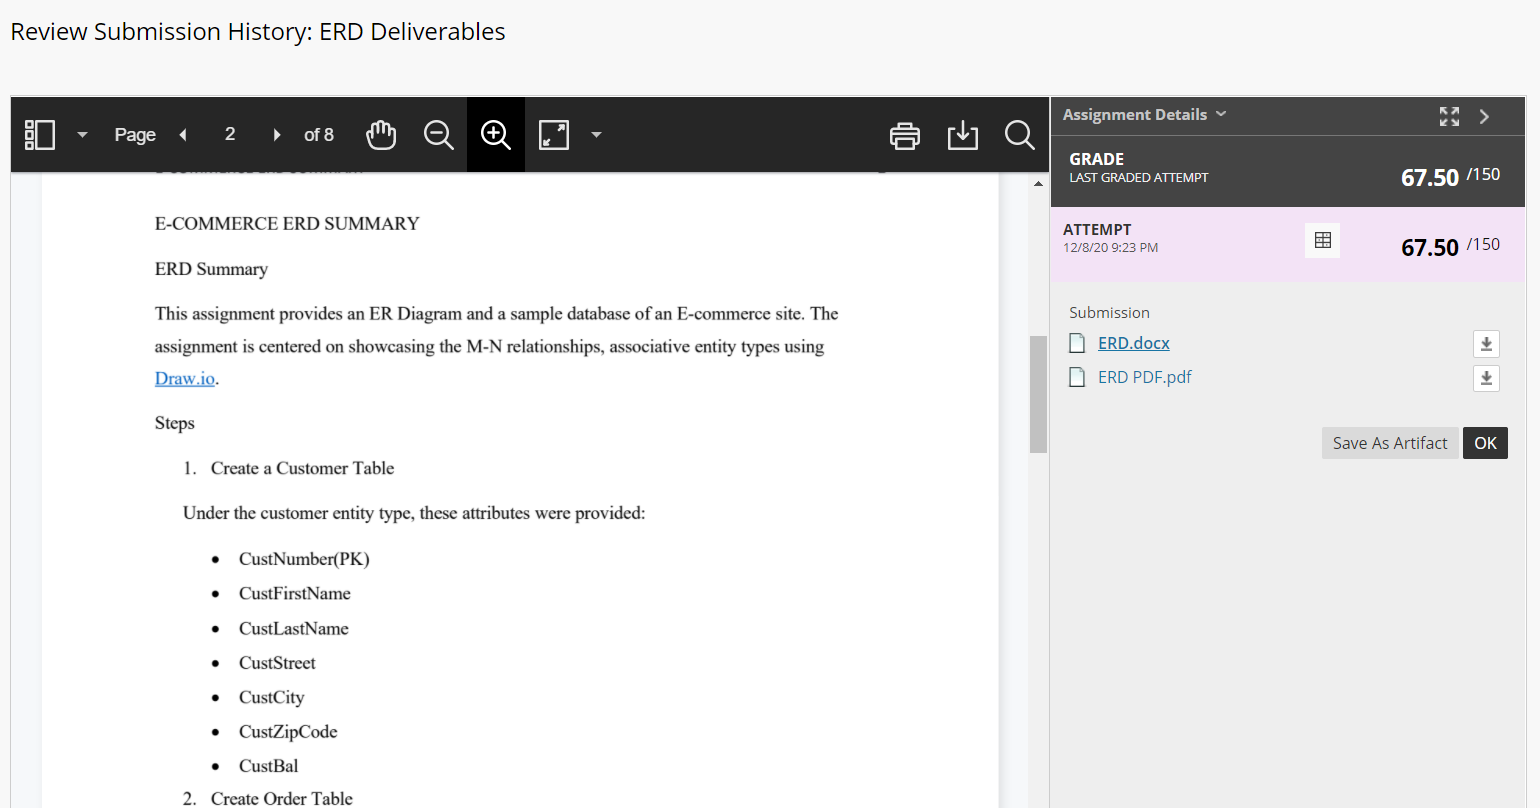Click the page number field showing 2
1540x808 pixels.
[x=230, y=134]
